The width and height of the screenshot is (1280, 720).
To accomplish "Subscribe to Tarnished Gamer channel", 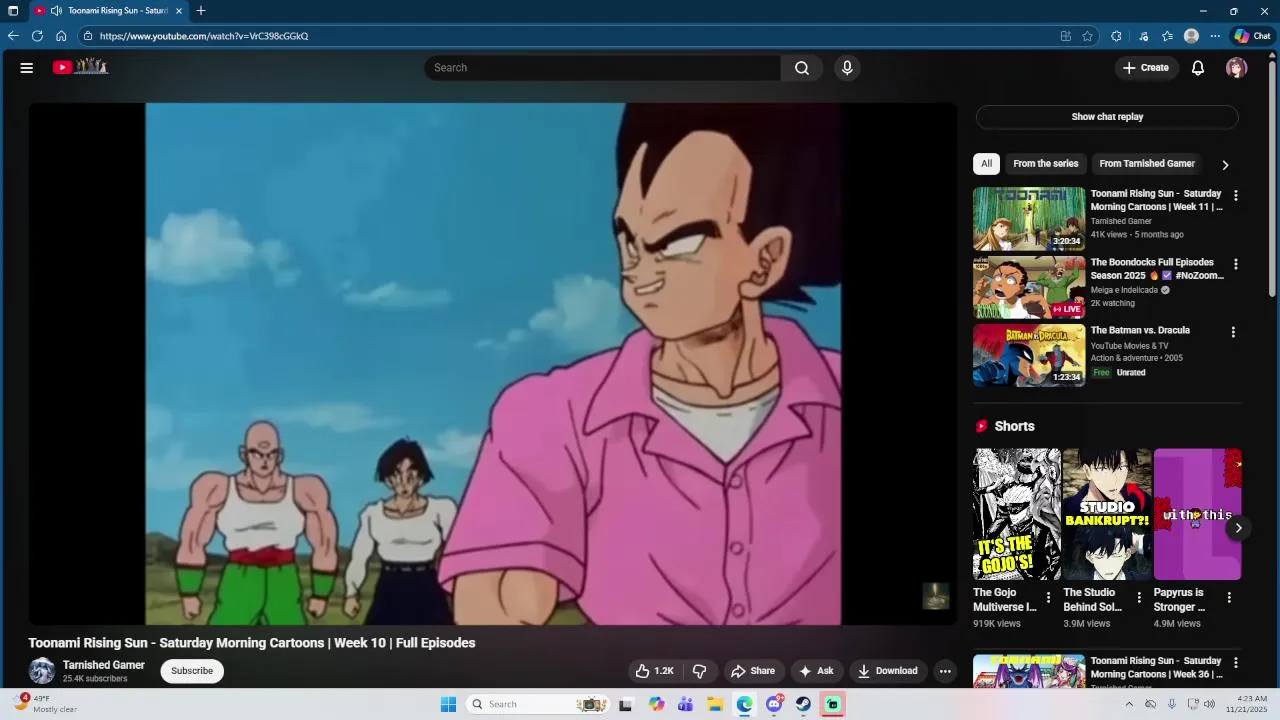I will pyautogui.click(x=192, y=671).
